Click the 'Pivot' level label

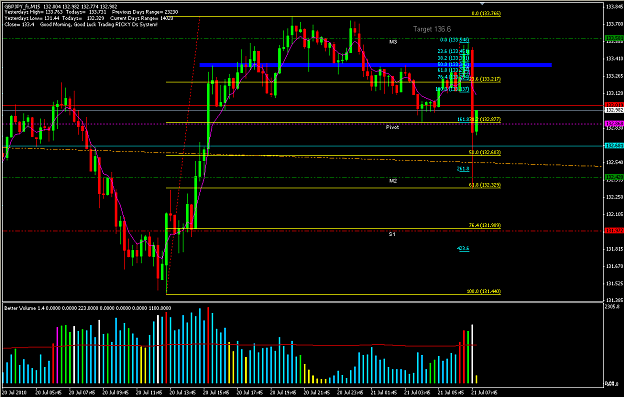pyautogui.click(x=392, y=127)
